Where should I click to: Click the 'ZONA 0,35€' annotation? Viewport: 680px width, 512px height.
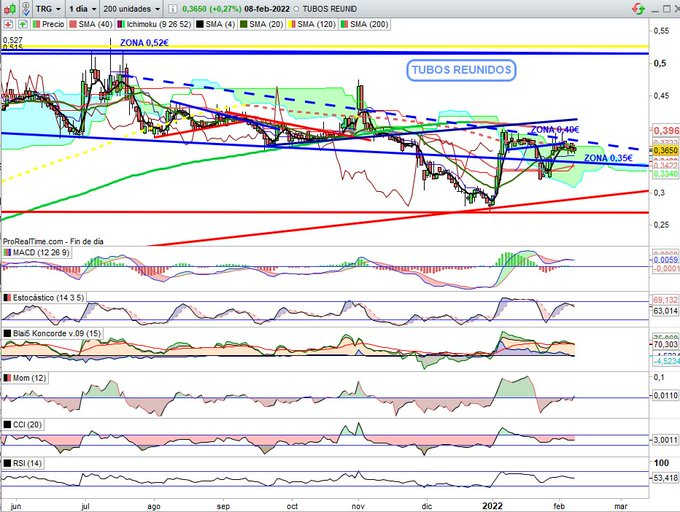pos(608,158)
